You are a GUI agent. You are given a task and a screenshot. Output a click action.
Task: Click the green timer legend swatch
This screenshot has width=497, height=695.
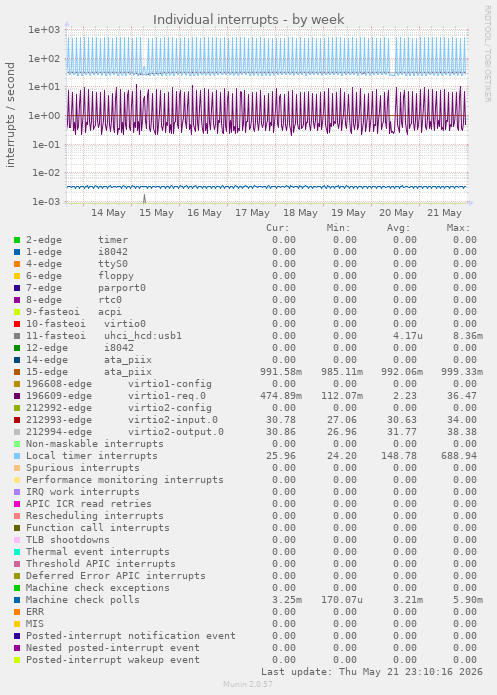click(x=17, y=240)
